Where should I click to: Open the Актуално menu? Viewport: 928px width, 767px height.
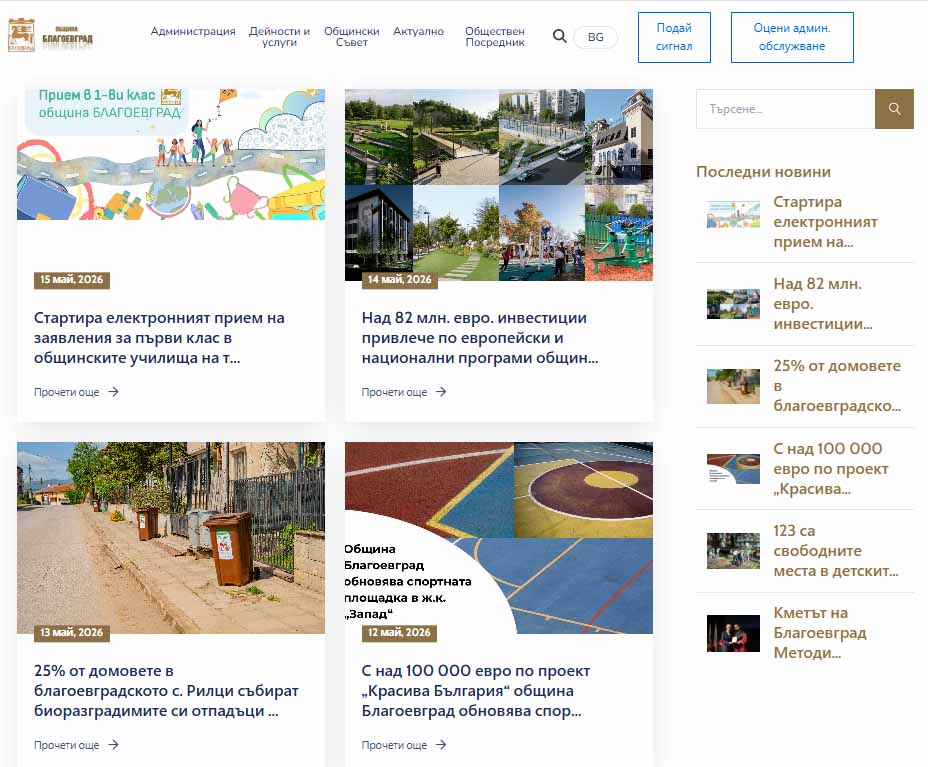point(418,31)
